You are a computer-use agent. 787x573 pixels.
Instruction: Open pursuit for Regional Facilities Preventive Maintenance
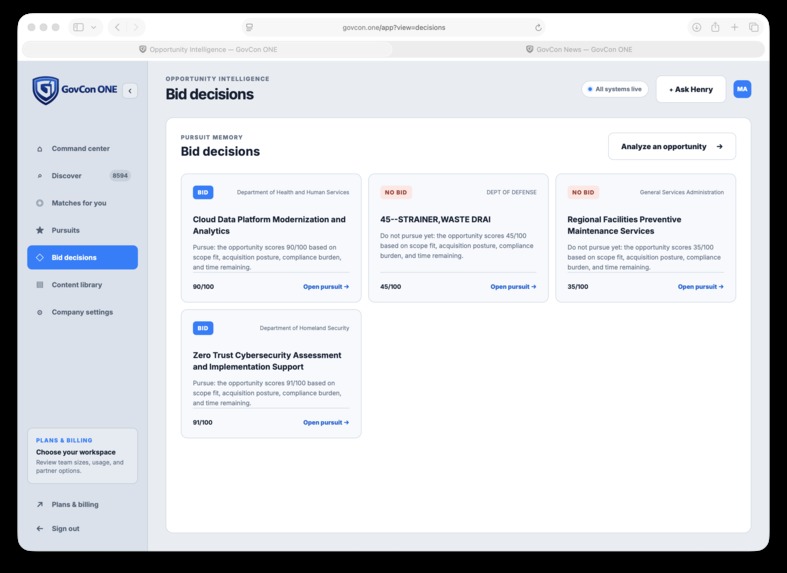click(701, 286)
